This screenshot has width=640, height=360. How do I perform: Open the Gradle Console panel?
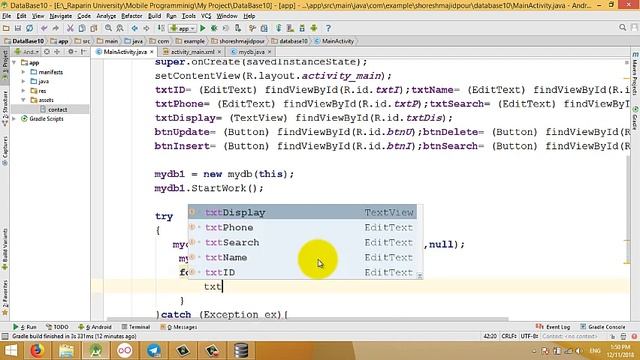tap(602, 327)
